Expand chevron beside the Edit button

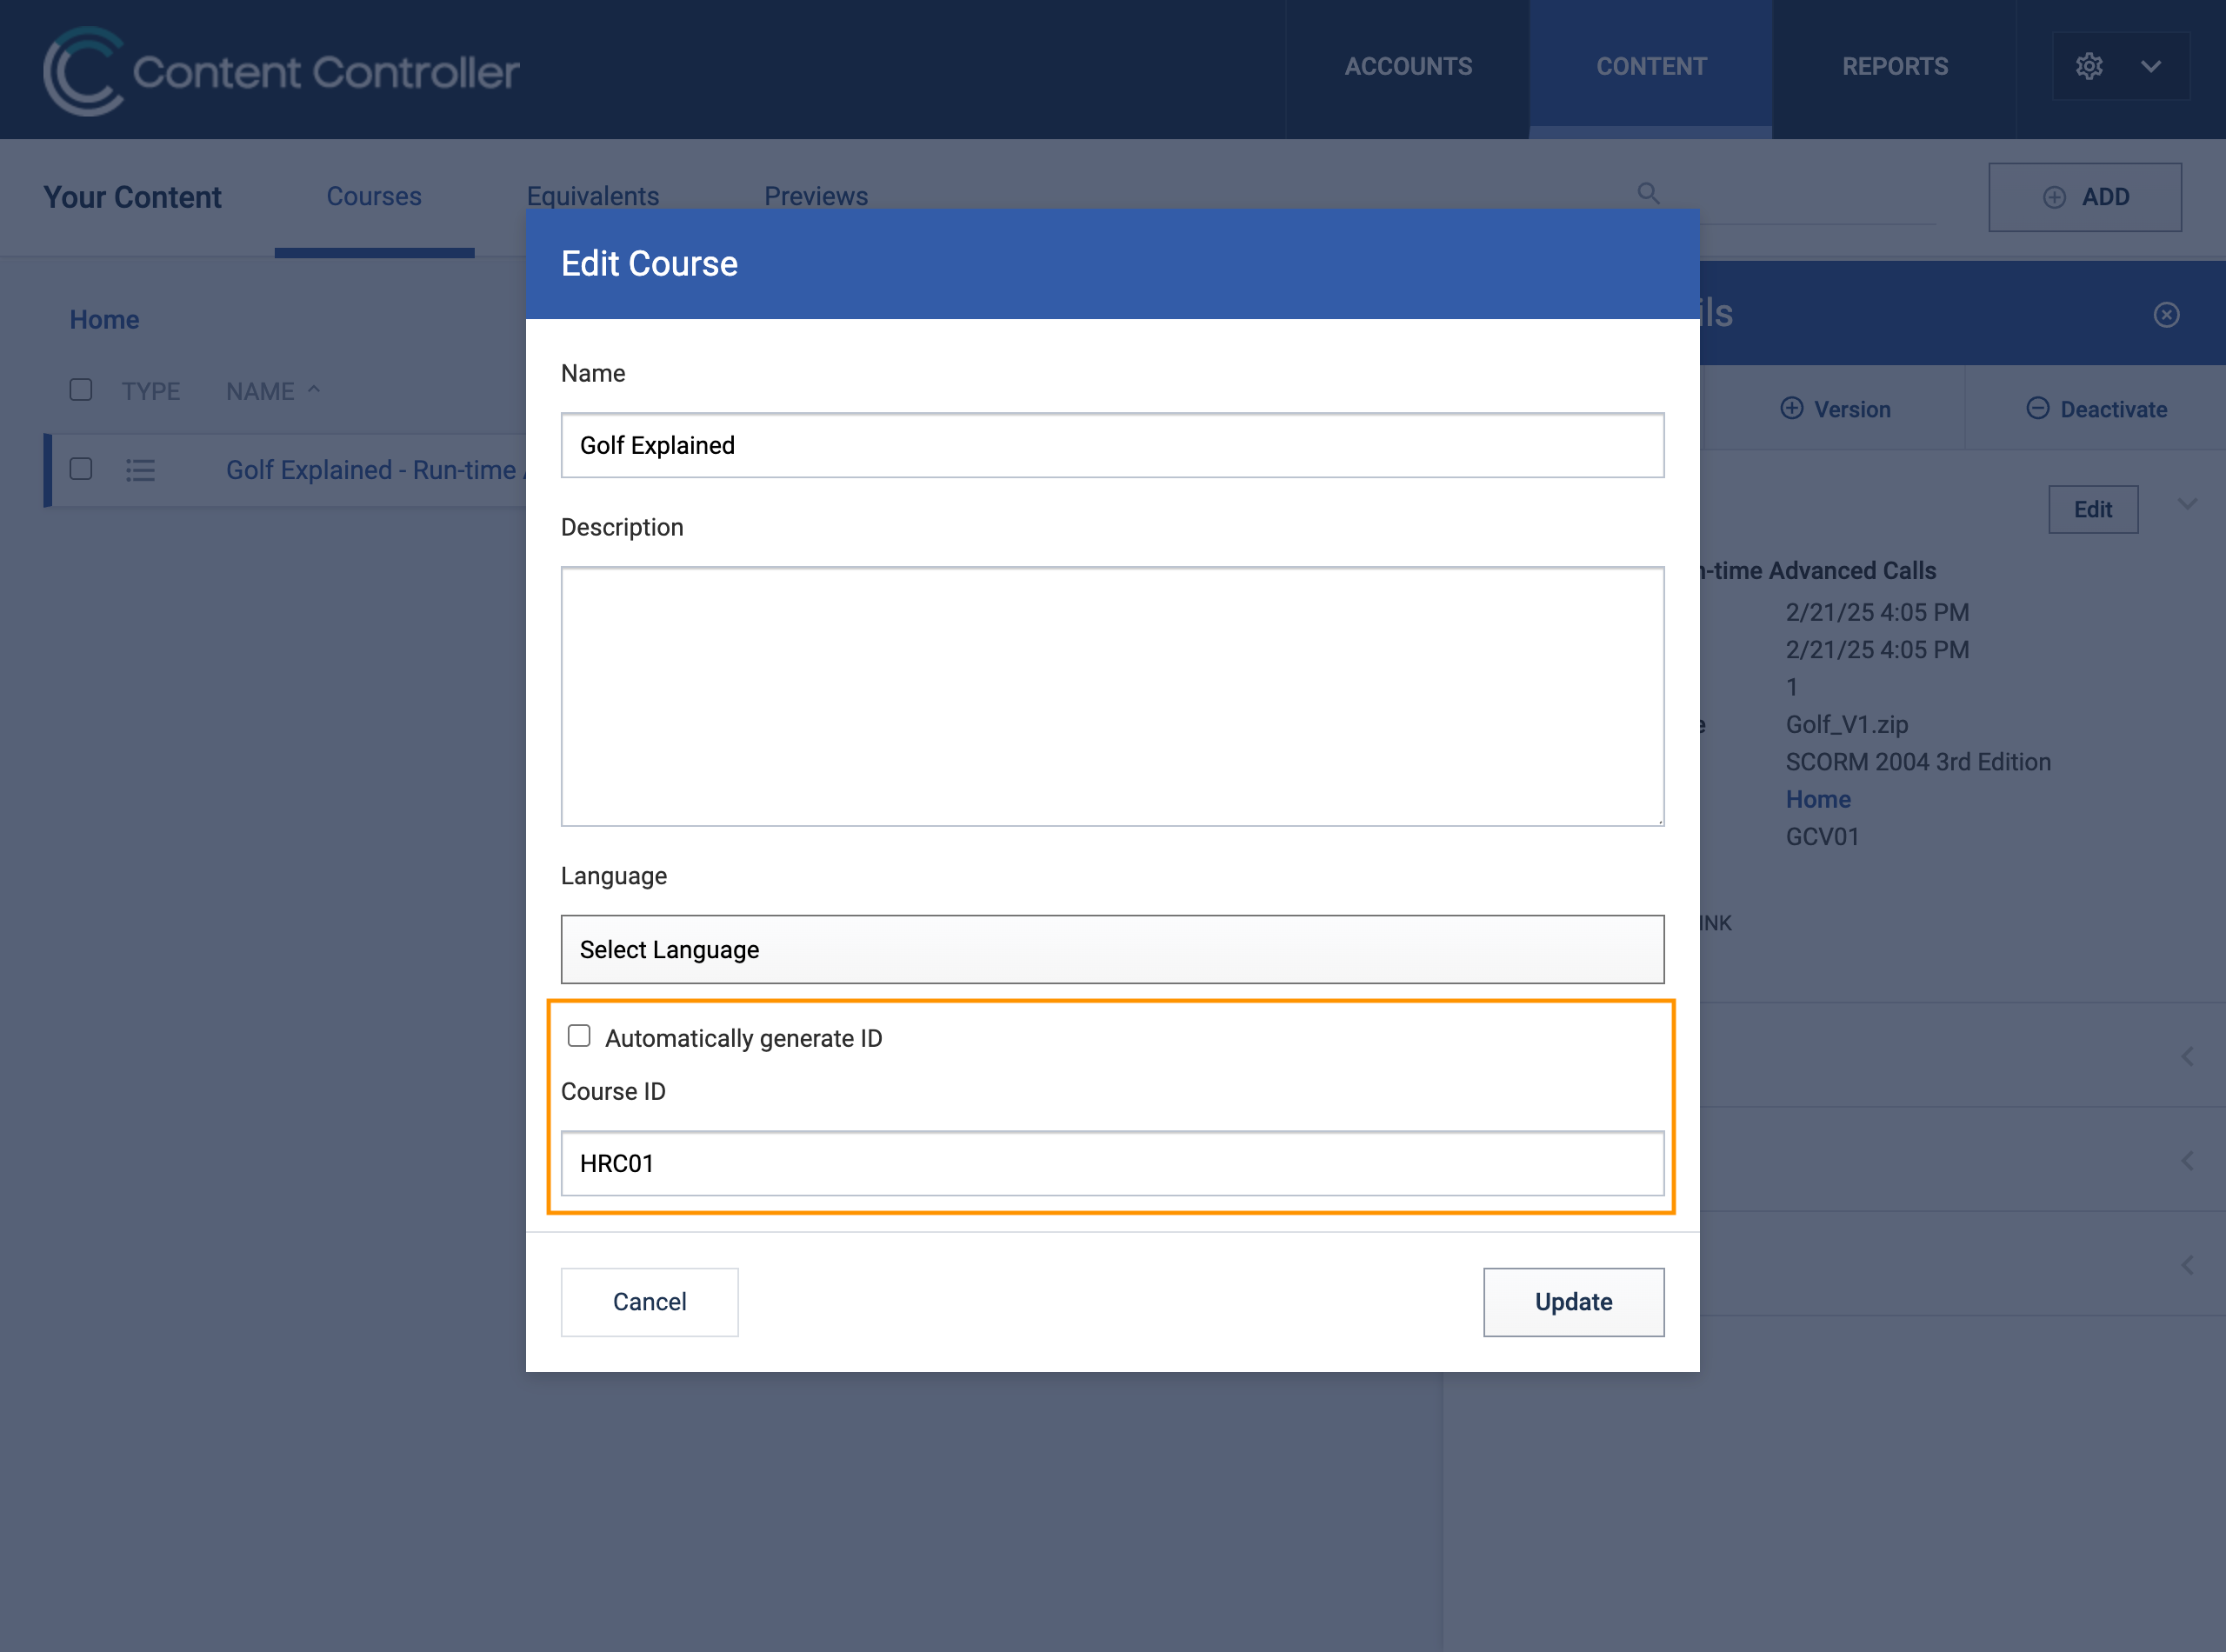(2187, 504)
